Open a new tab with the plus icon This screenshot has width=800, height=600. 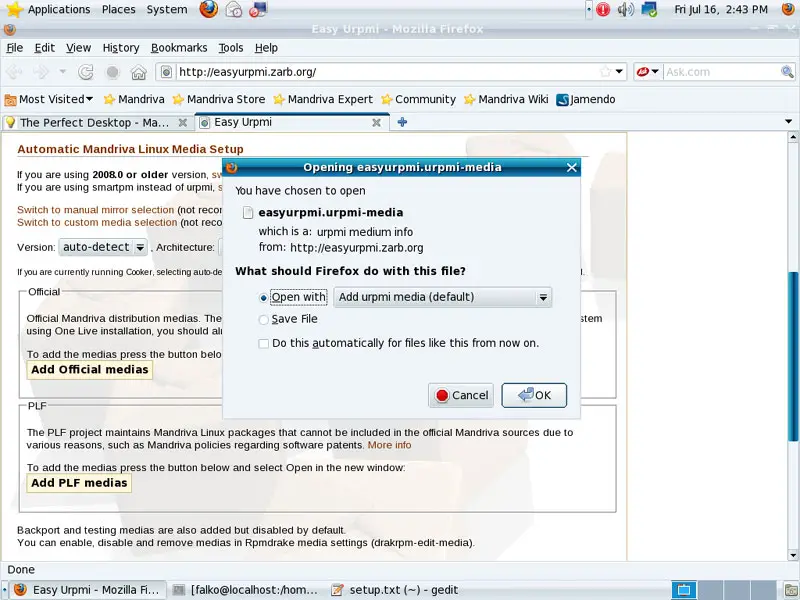[x=402, y=122]
